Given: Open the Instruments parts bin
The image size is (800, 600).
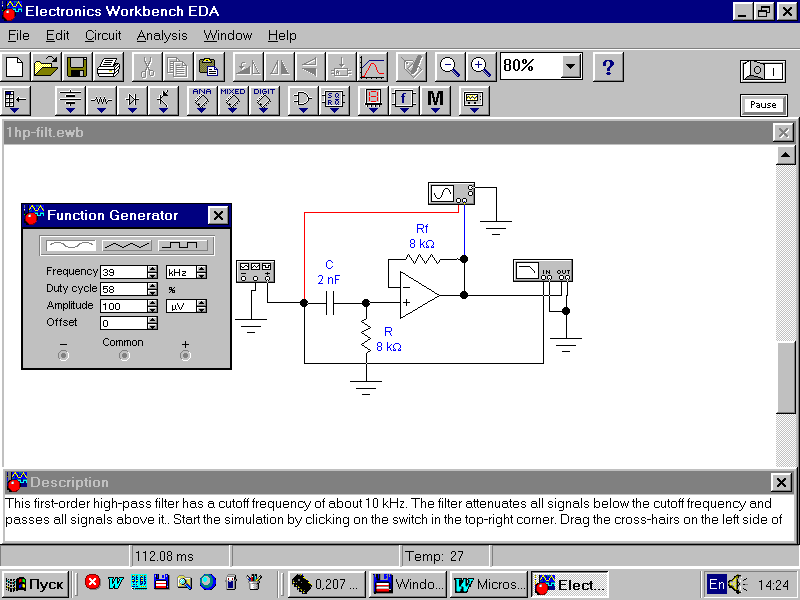Looking at the screenshot, I should [474, 101].
